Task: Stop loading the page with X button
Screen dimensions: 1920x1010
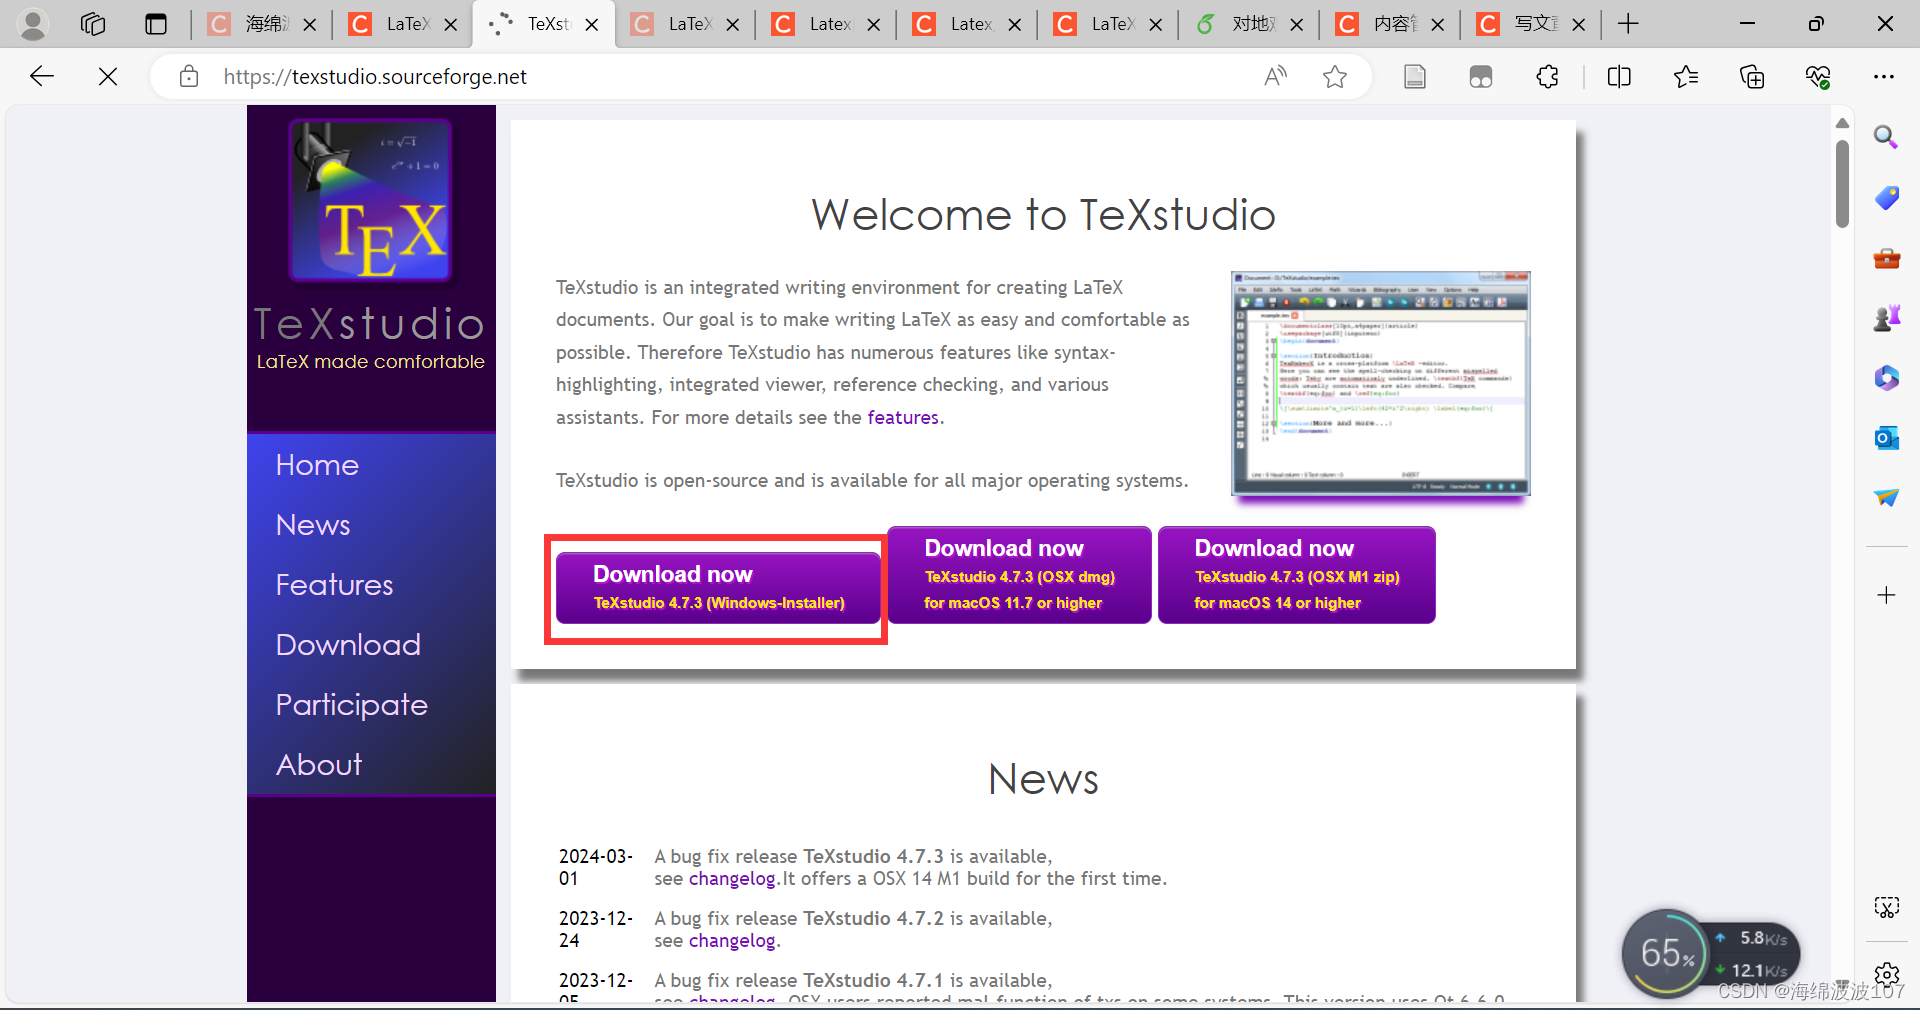Action: [108, 76]
